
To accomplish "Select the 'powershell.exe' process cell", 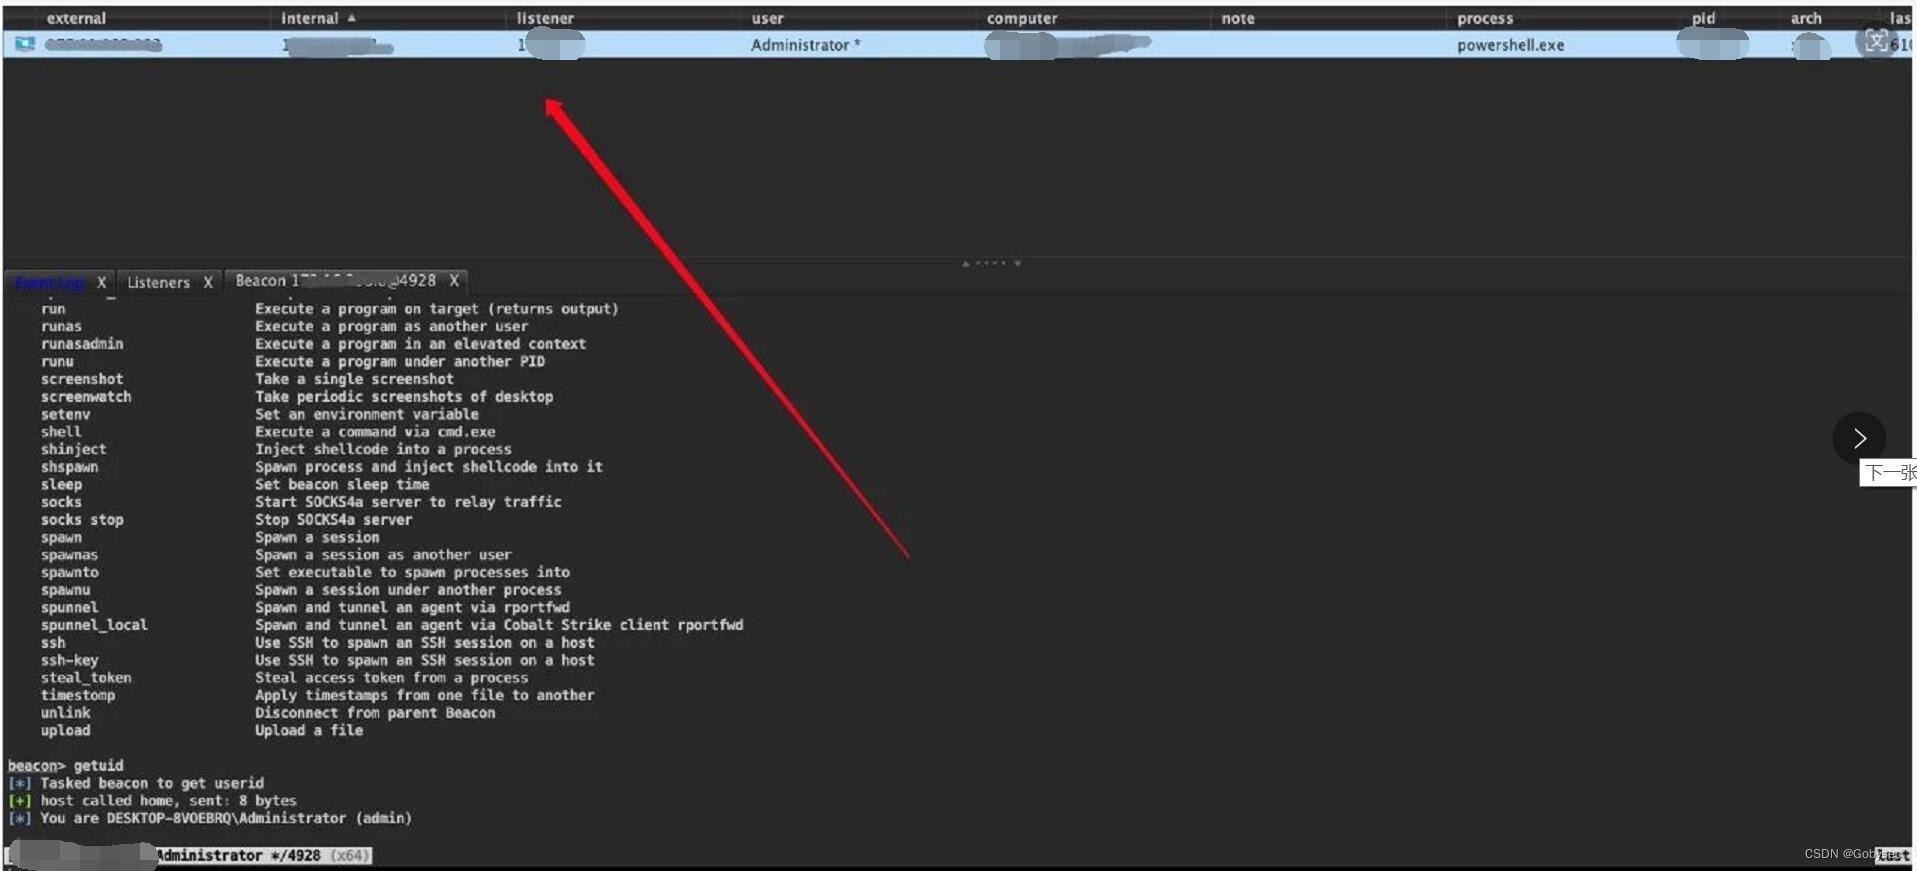I will [x=1510, y=45].
